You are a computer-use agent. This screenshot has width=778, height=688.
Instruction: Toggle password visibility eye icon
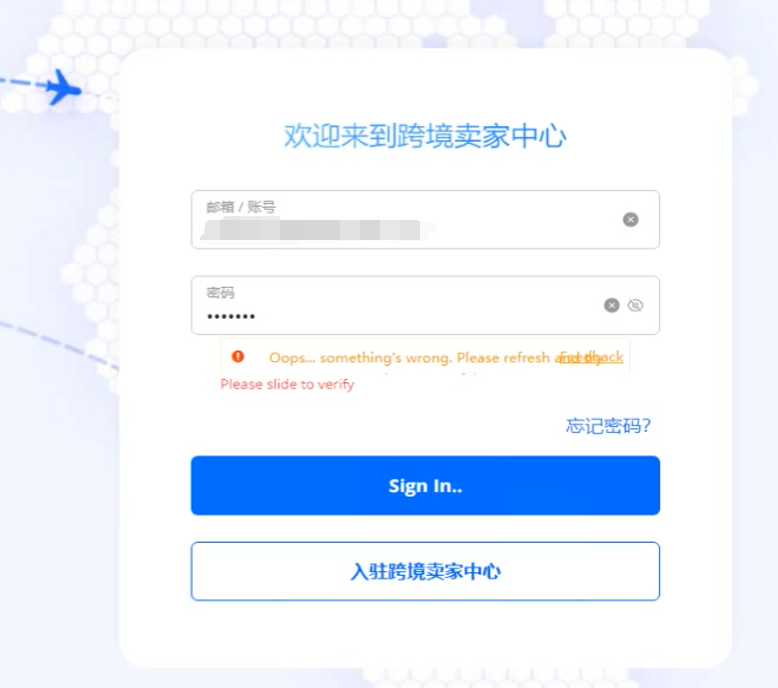pos(635,305)
